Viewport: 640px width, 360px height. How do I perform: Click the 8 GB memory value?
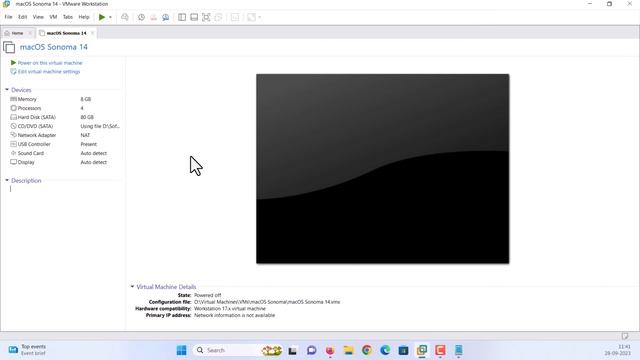86,99
